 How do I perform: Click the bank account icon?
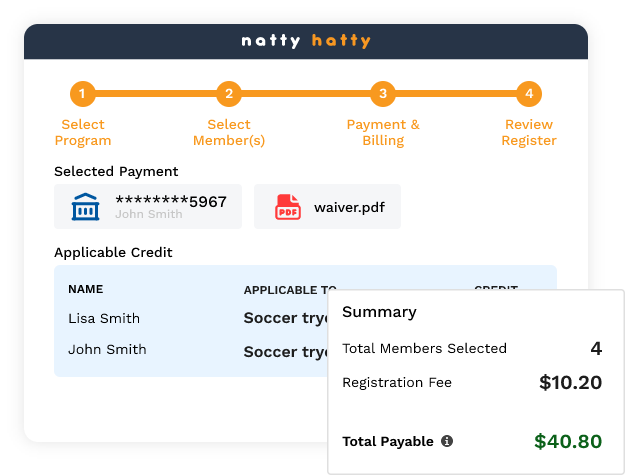pyautogui.click(x=86, y=207)
